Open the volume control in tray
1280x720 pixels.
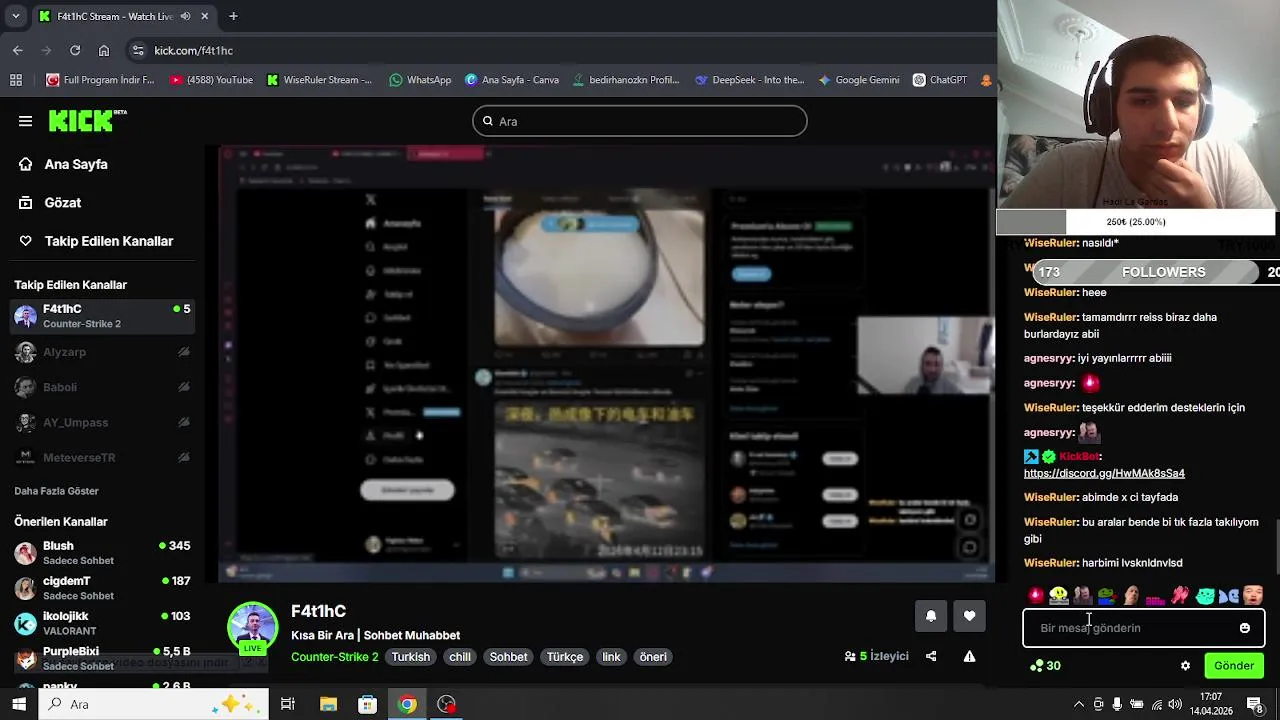[x=1173, y=704]
